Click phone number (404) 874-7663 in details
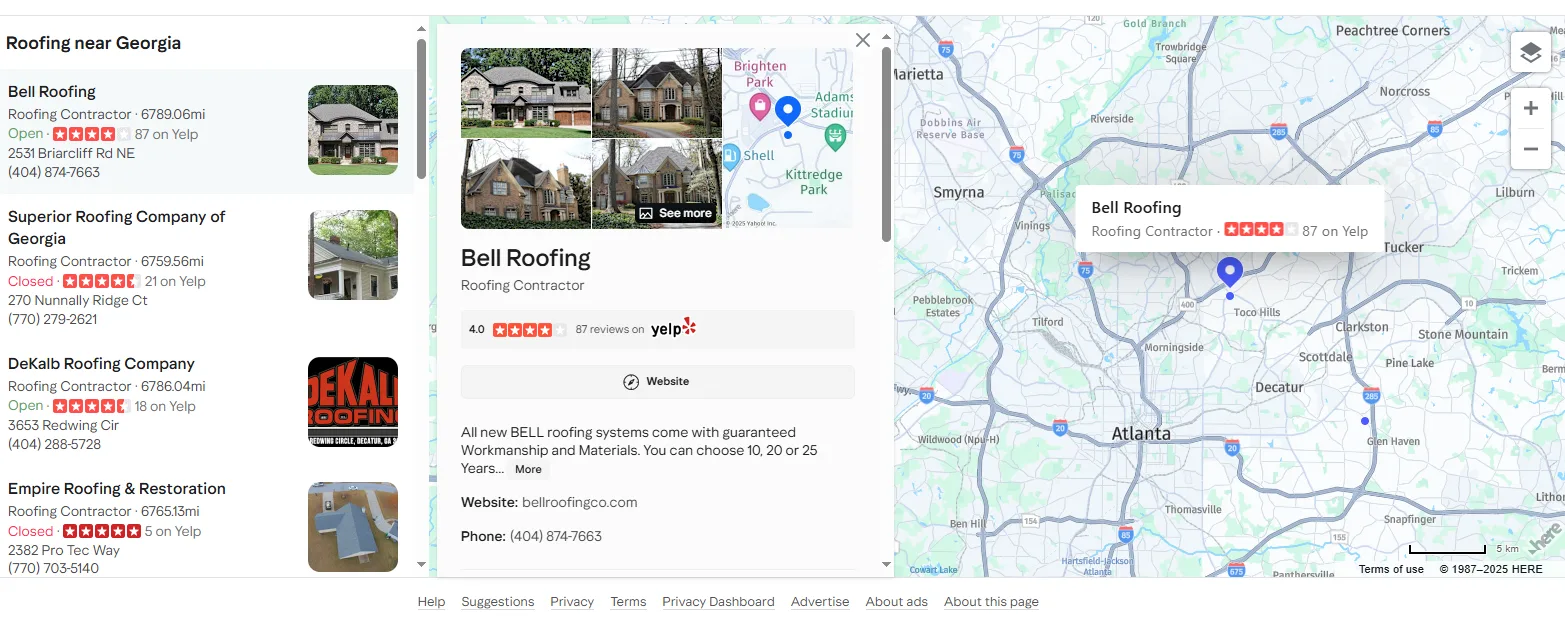Screen dimensions: 1565x621 tap(556, 536)
